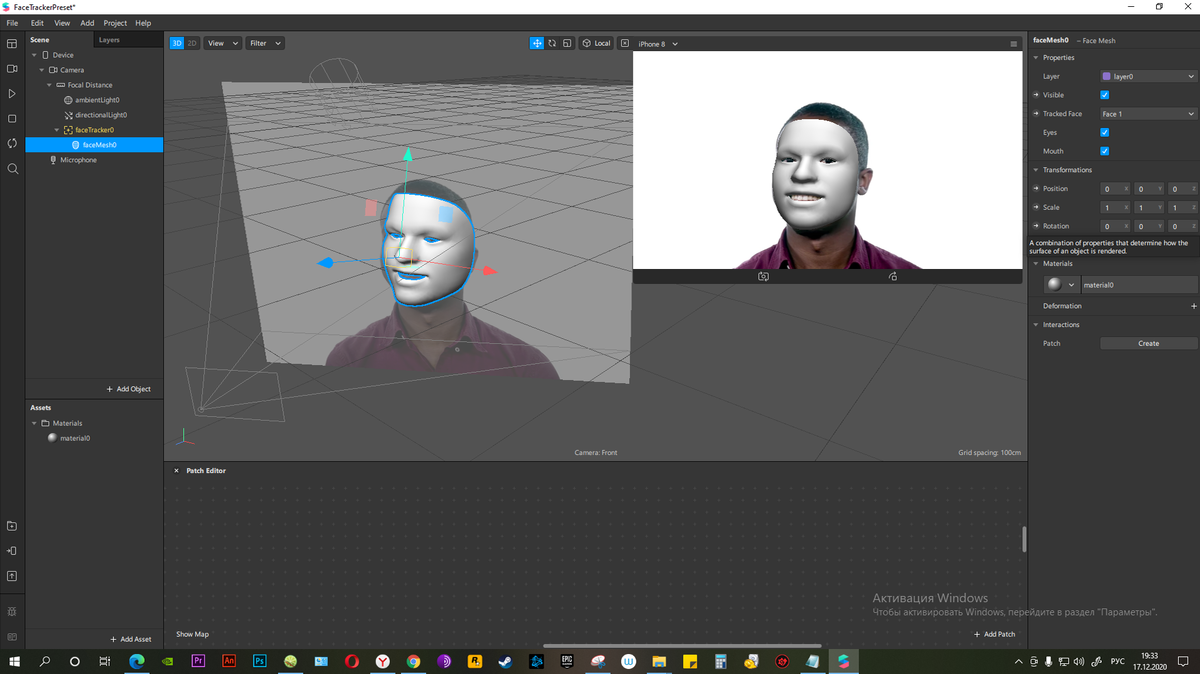
Task: Open the material preview dropdown arrow
Action: click(x=1071, y=285)
